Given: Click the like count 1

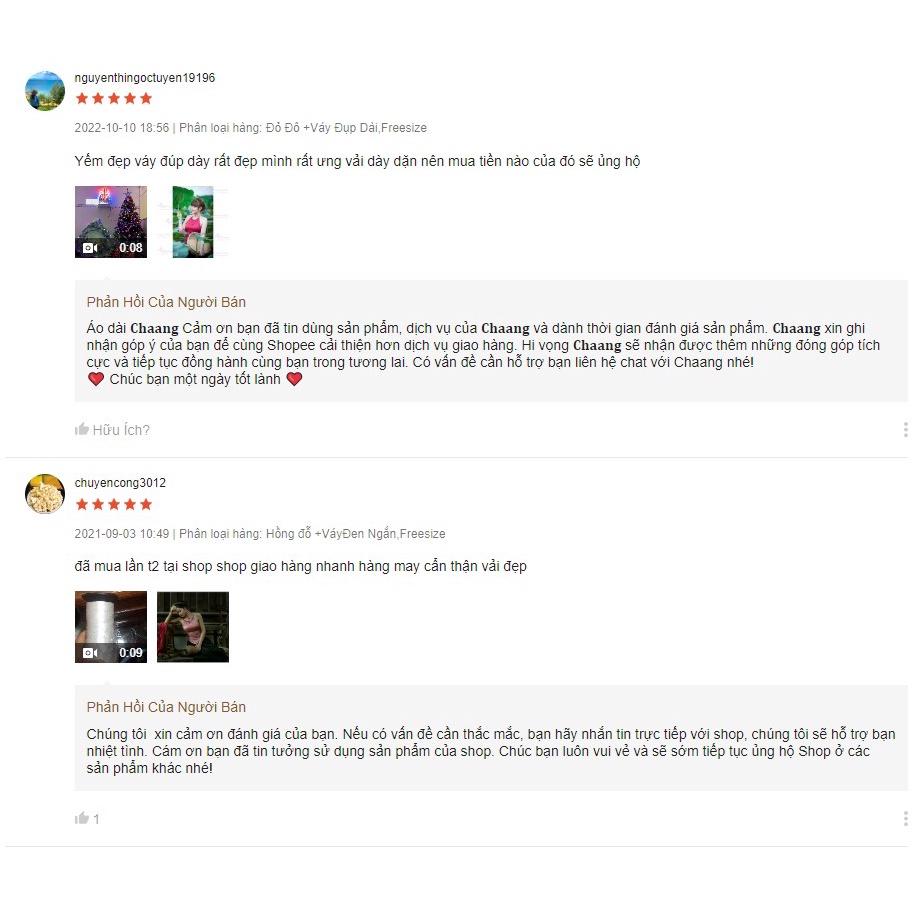Looking at the screenshot, I should 96,819.
